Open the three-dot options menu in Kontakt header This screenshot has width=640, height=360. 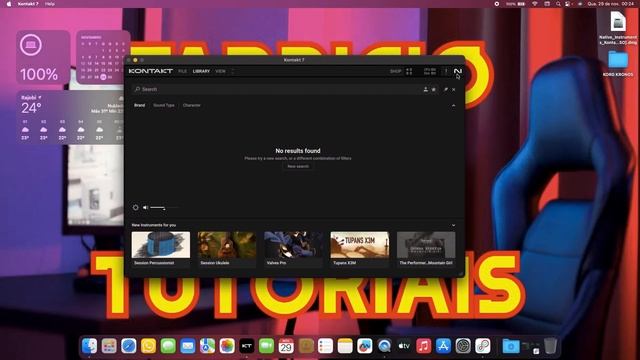click(x=446, y=71)
